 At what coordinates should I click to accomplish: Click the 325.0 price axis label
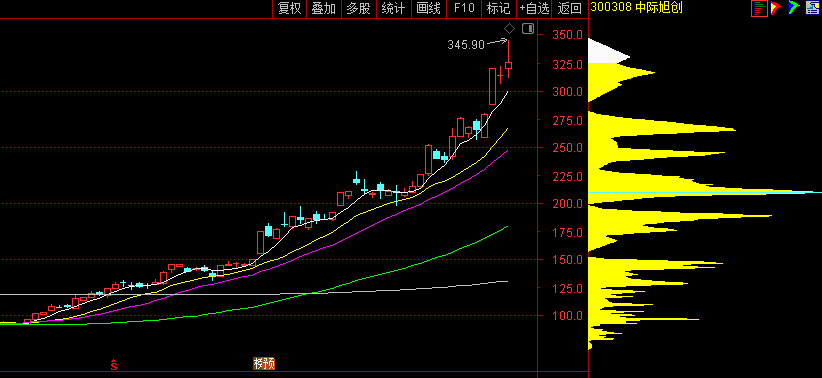coord(567,65)
